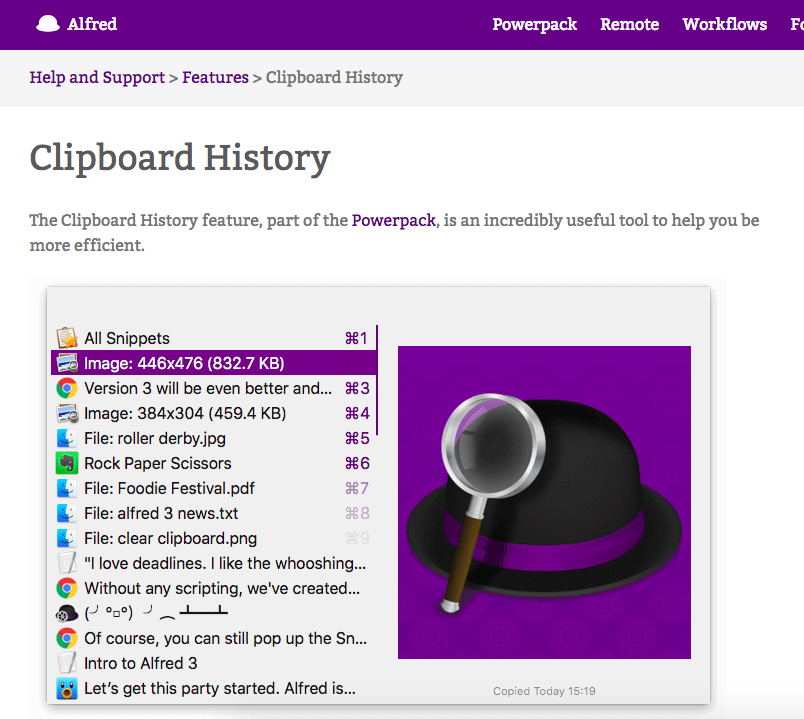804x719 pixels.
Task: Click Finder icon for Foodie Festival.pdf
Action: [67, 488]
